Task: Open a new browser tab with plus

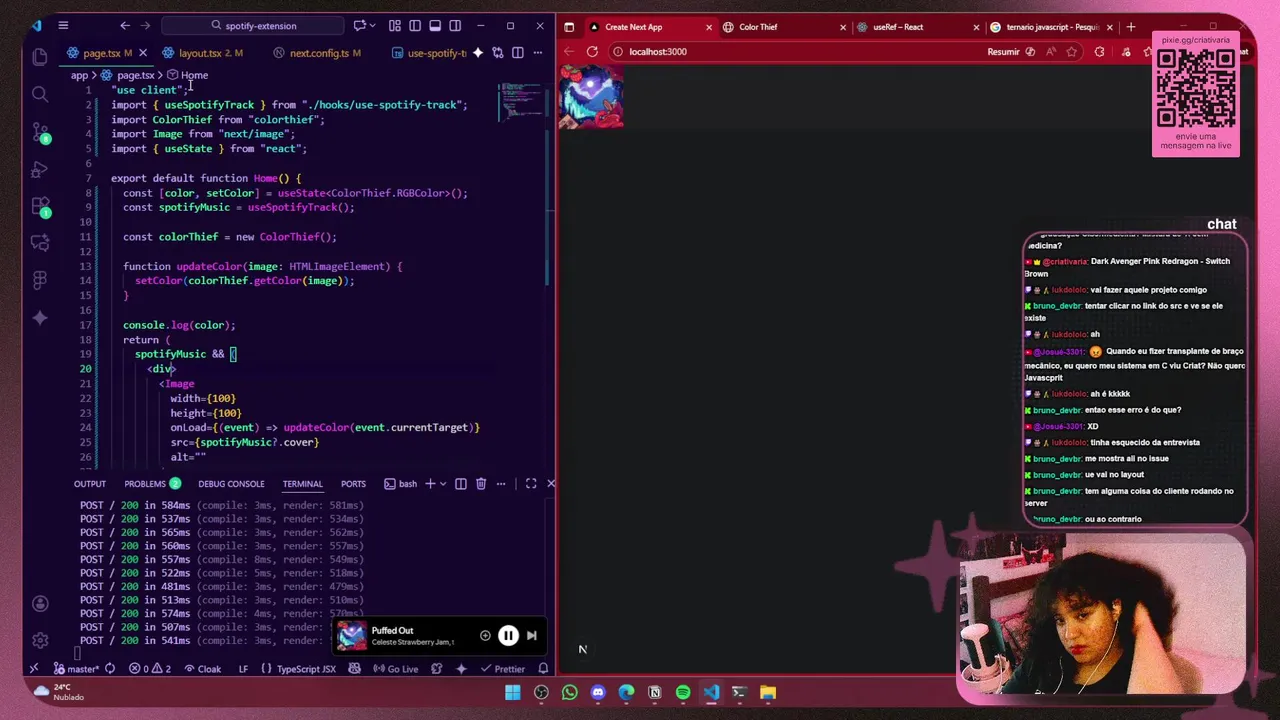Action: tap(1131, 27)
